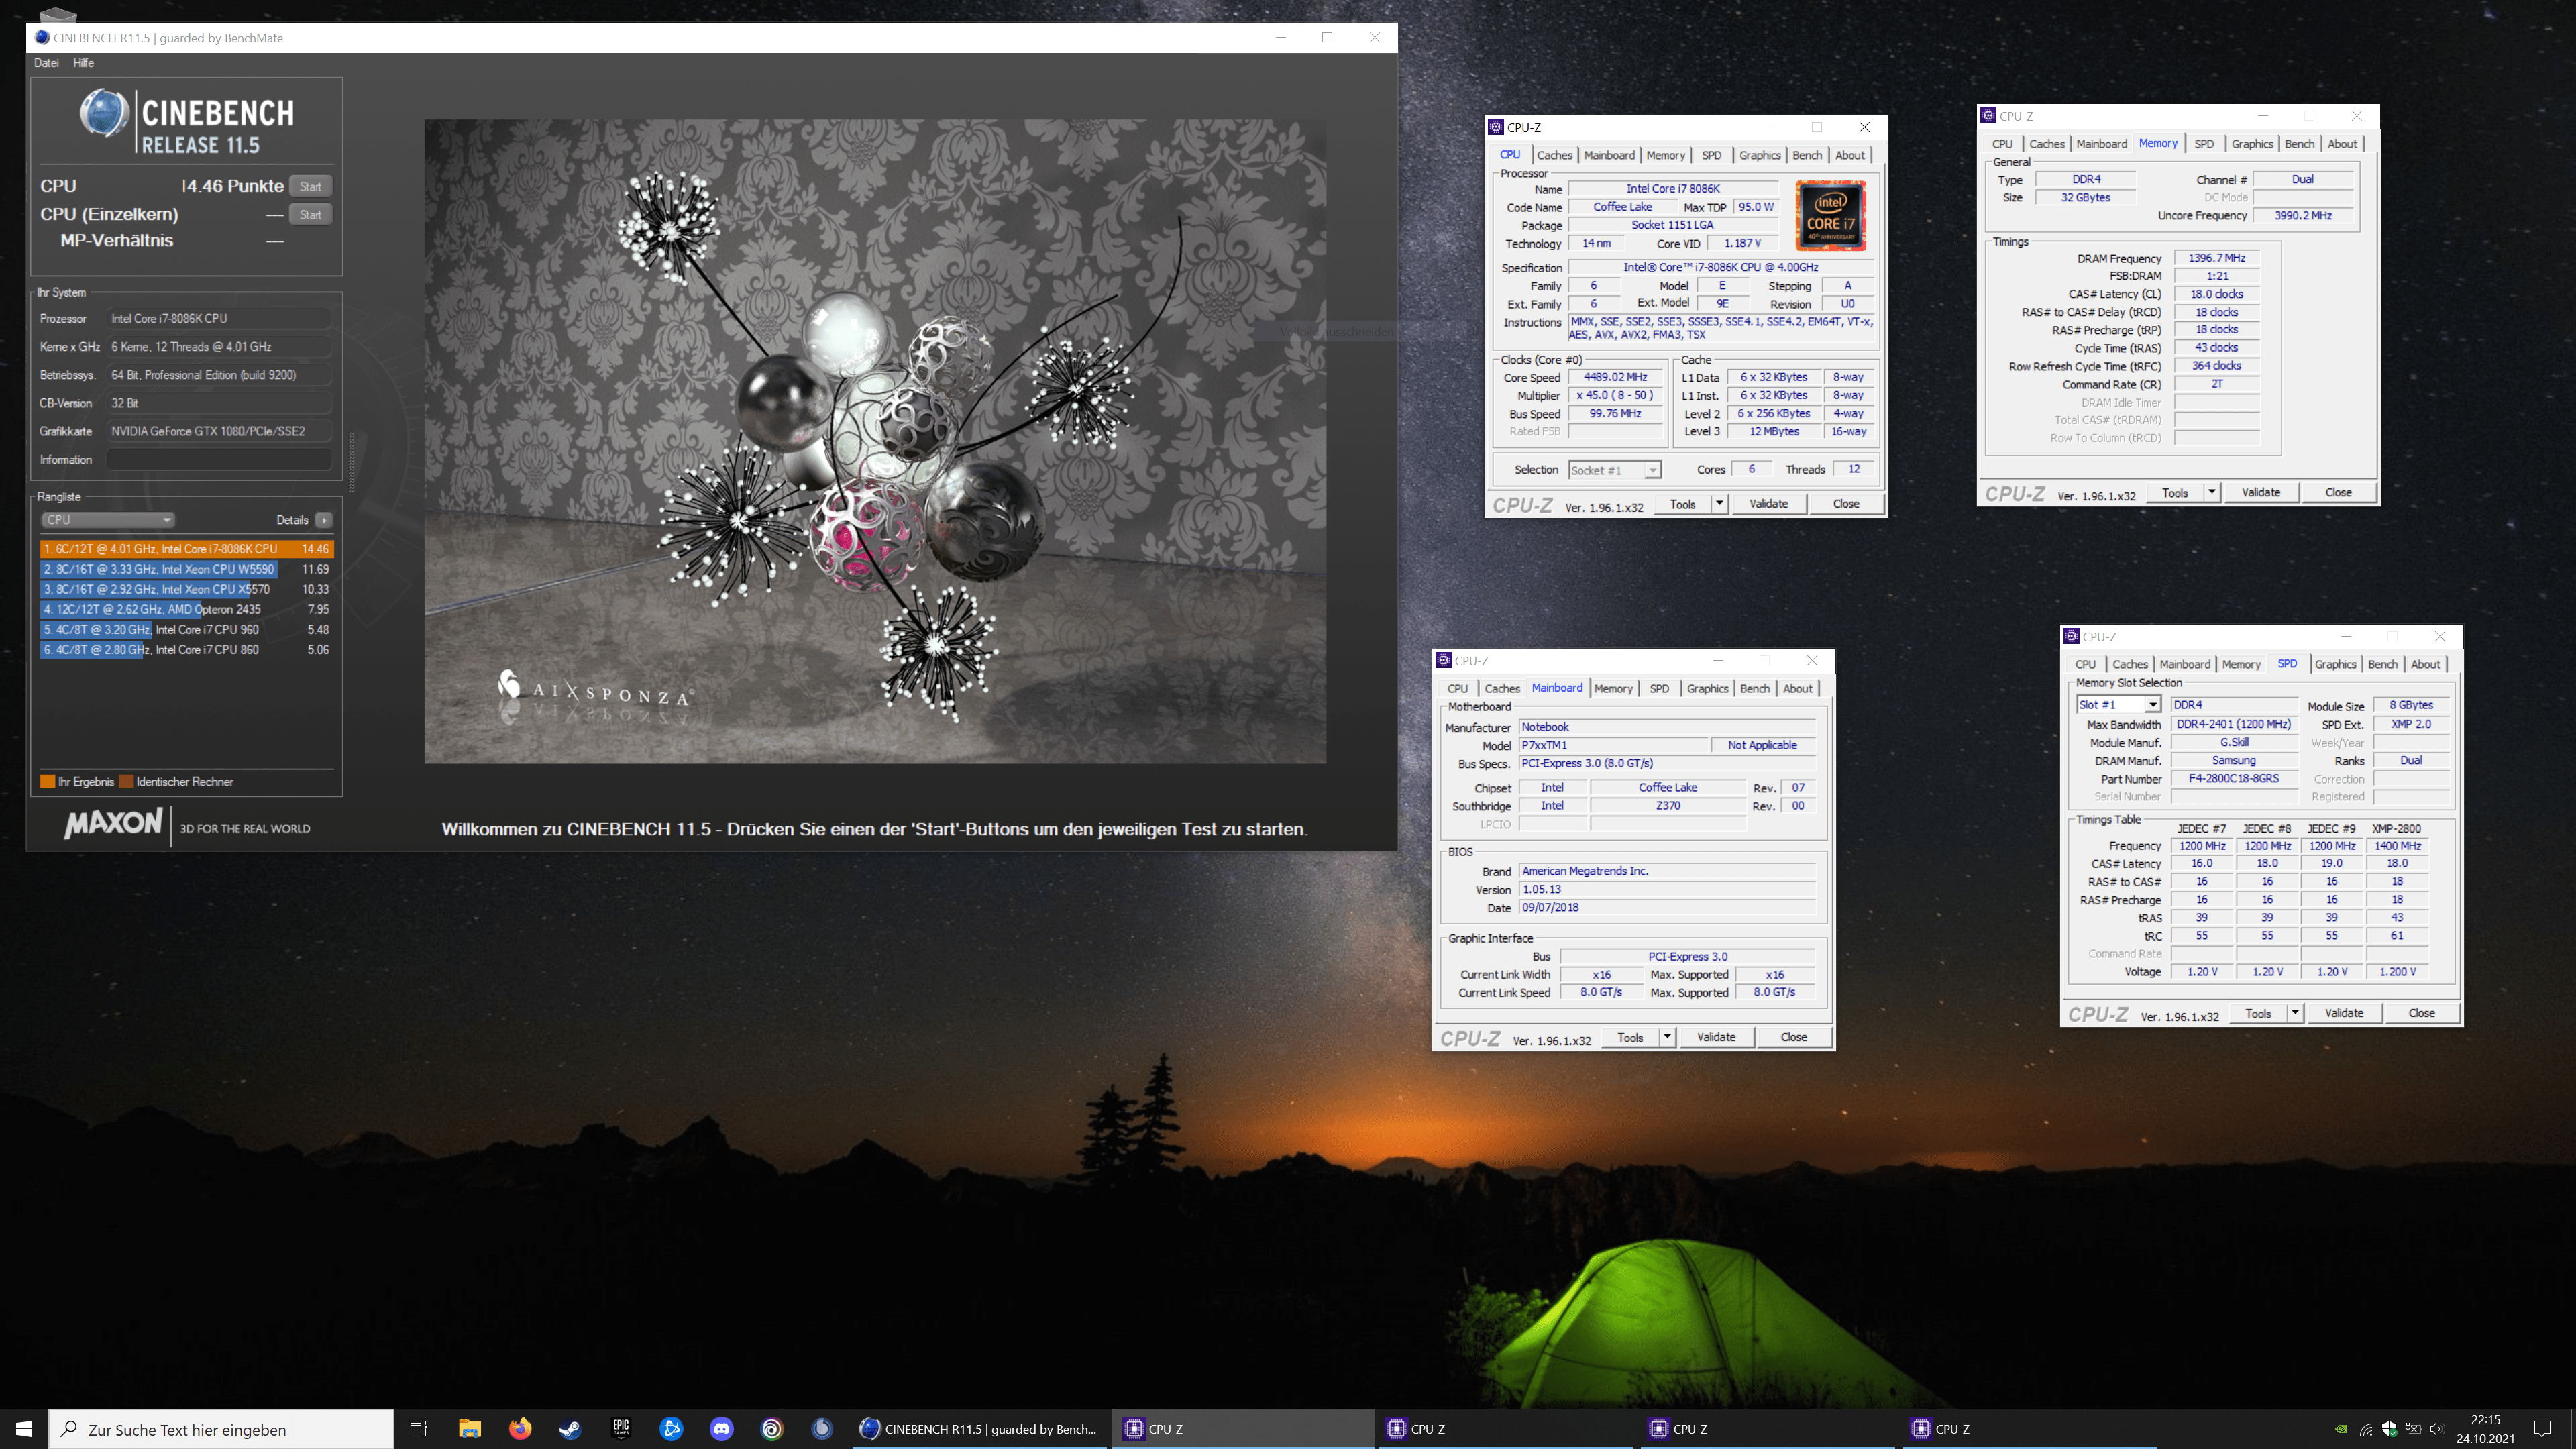Screen dimensions: 2576x1449
Task: Open the Wi-Fi network tray icon
Action: [2366, 1429]
